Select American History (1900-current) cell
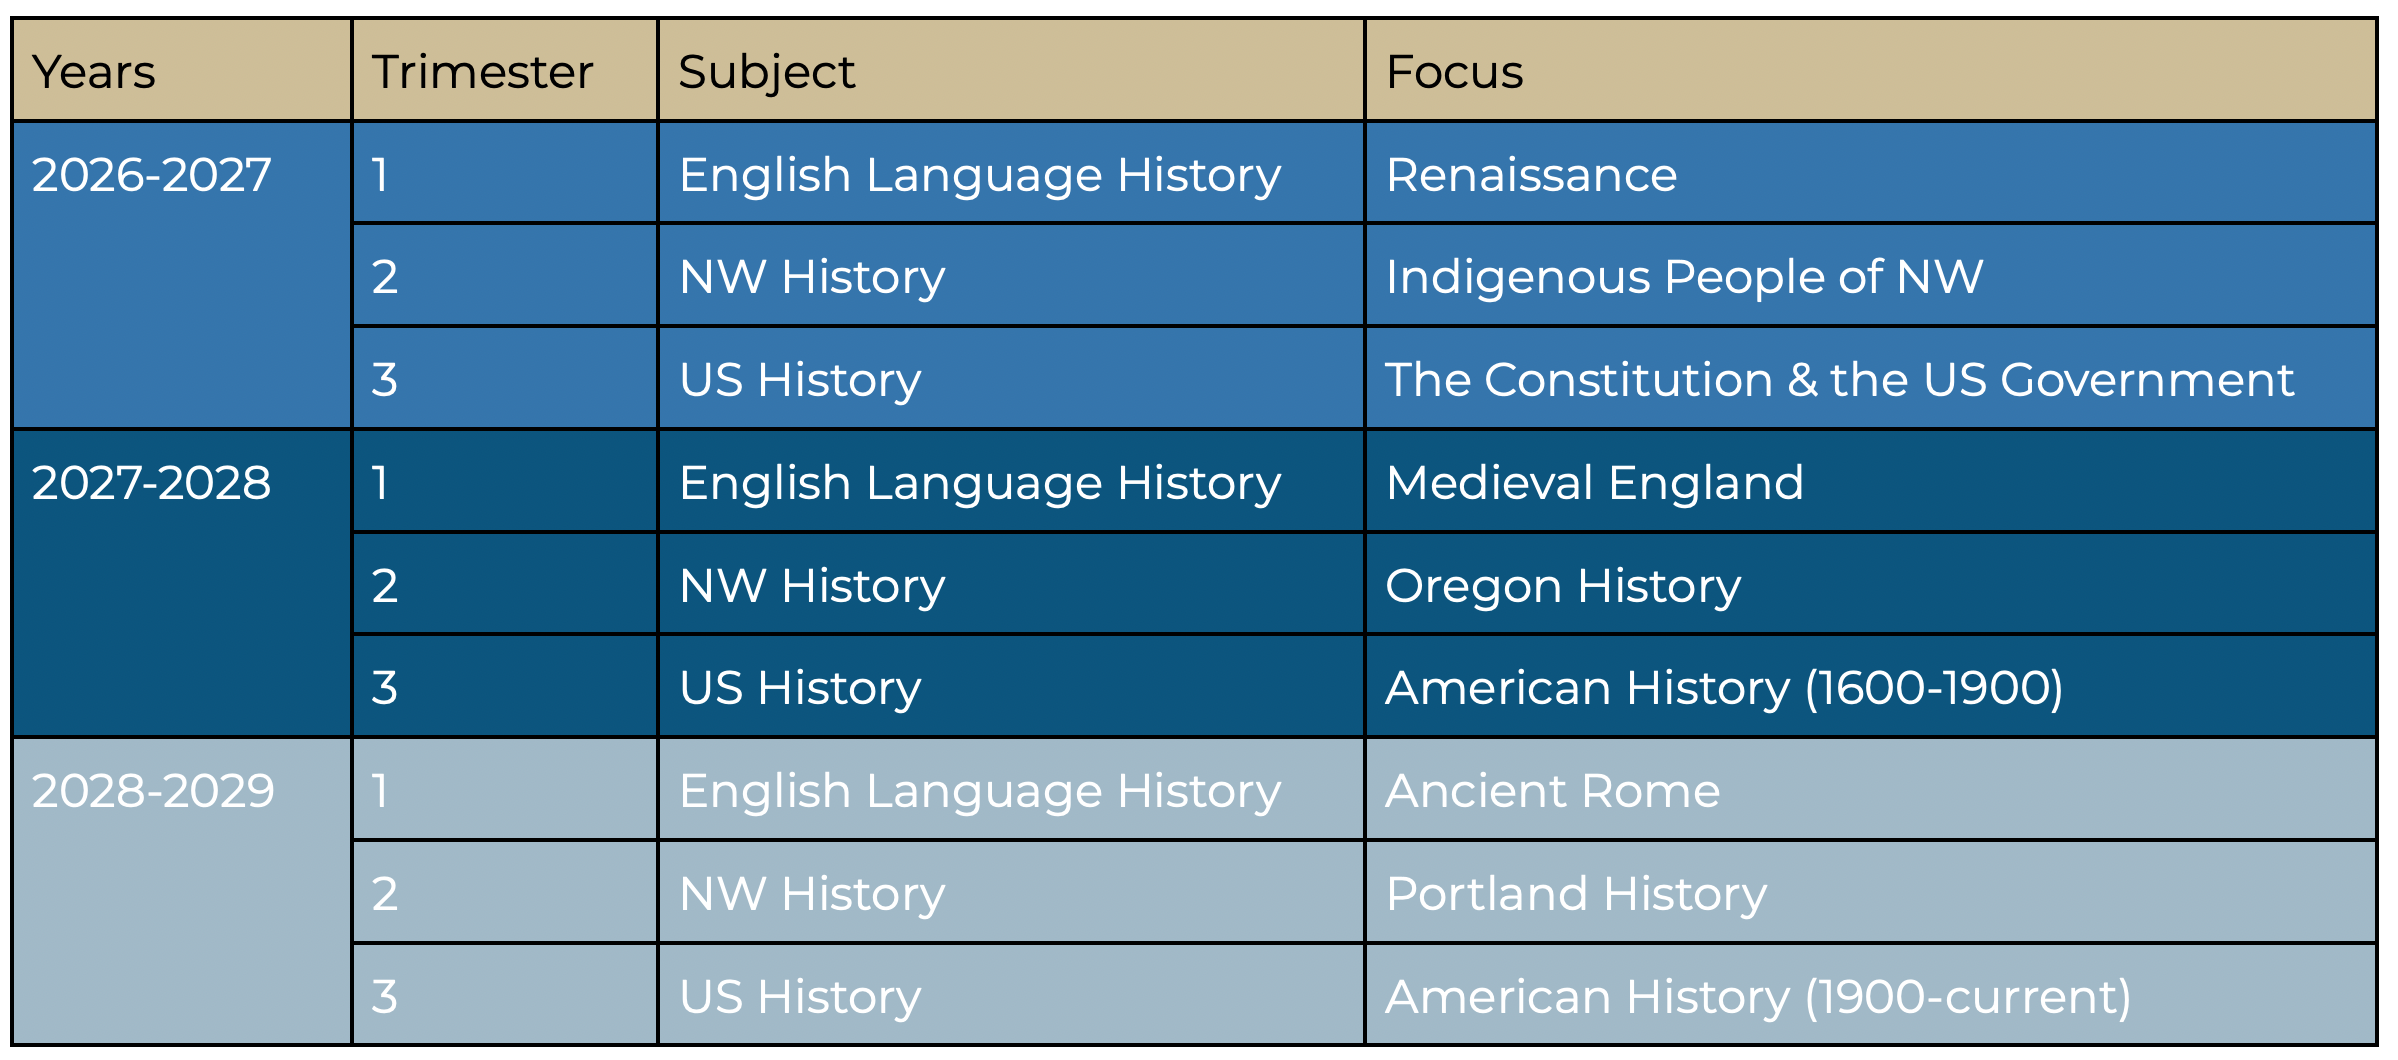 (x=1871, y=996)
